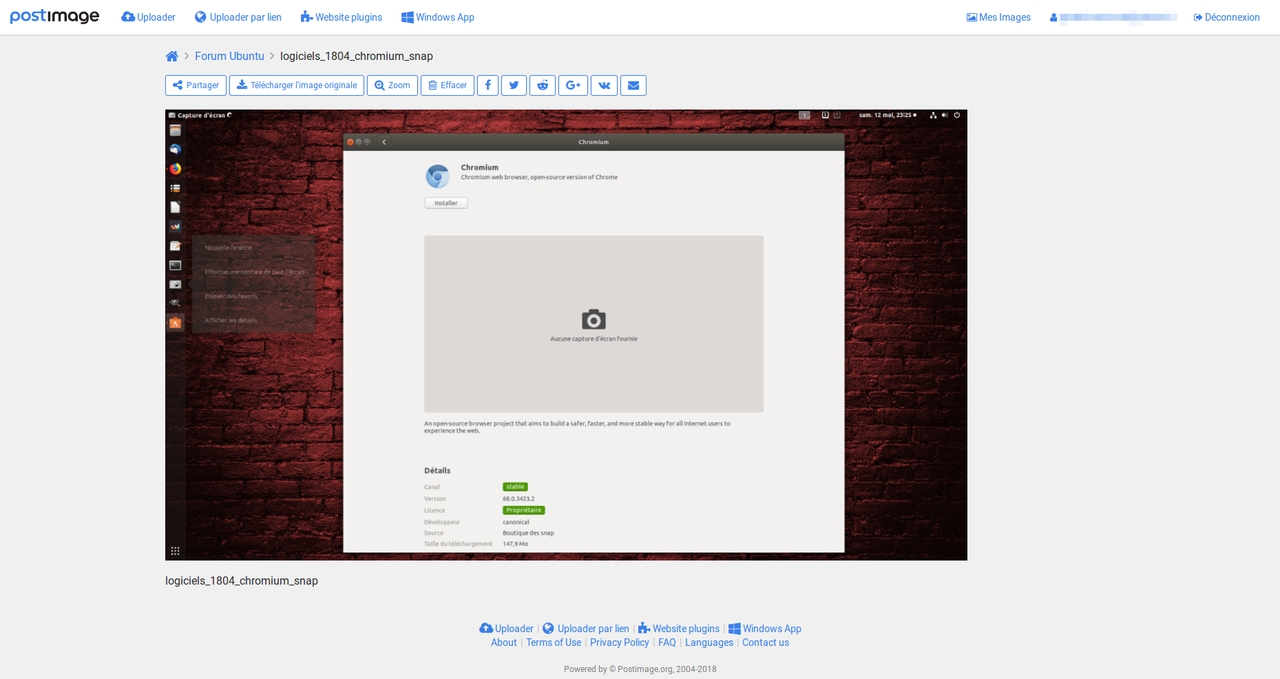
Task: Open Forum Ubuntu breadcrumb link
Action: click(229, 56)
